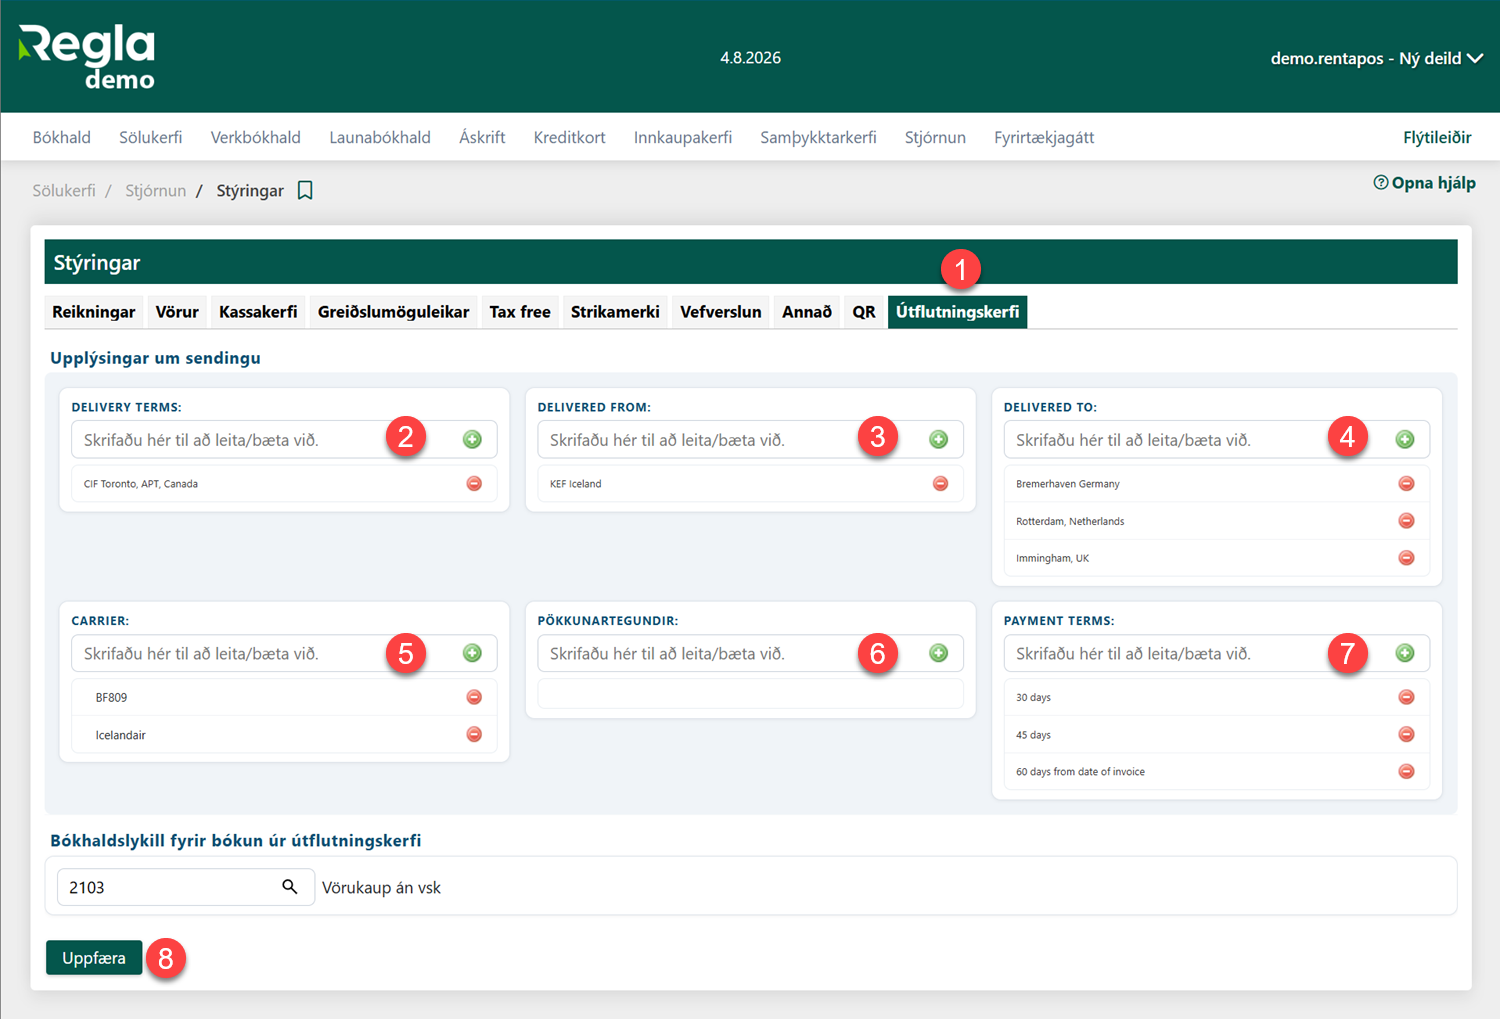Viewport: 1500px width, 1019px height.
Task: Click the date 4.8.2026 in the header
Action: click(x=751, y=58)
